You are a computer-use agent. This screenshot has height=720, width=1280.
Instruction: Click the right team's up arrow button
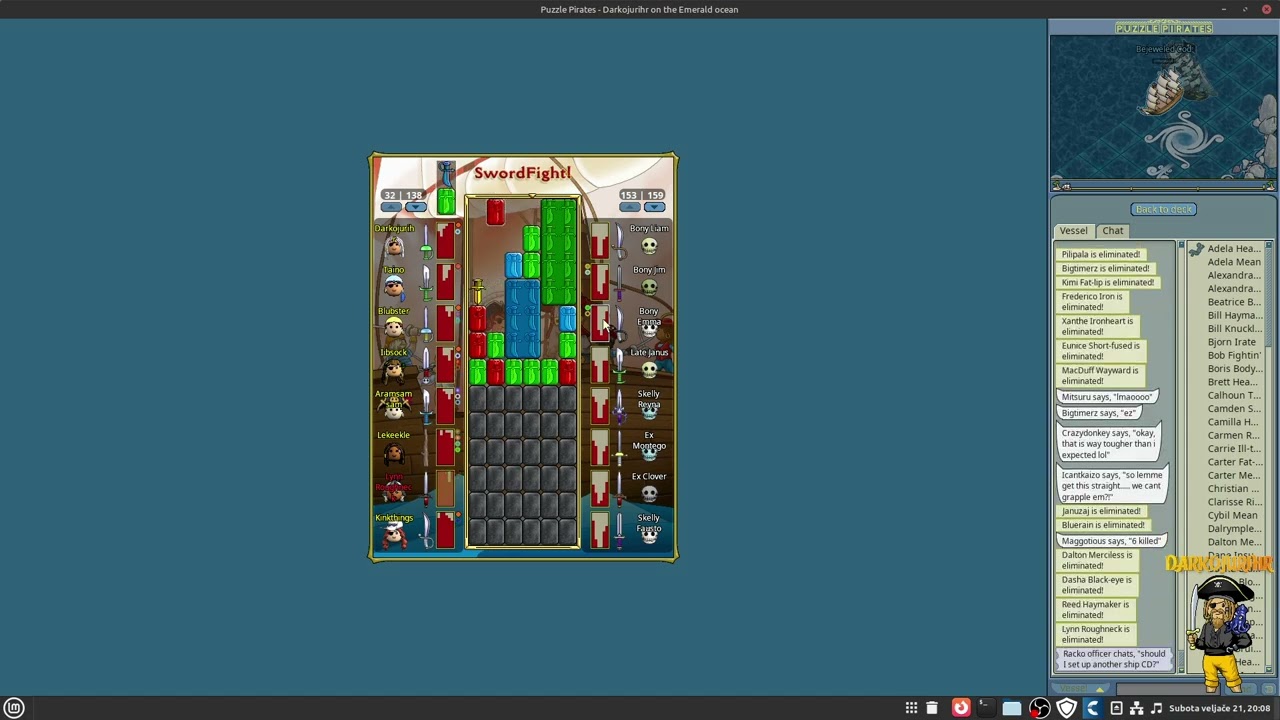(x=629, y=207)
